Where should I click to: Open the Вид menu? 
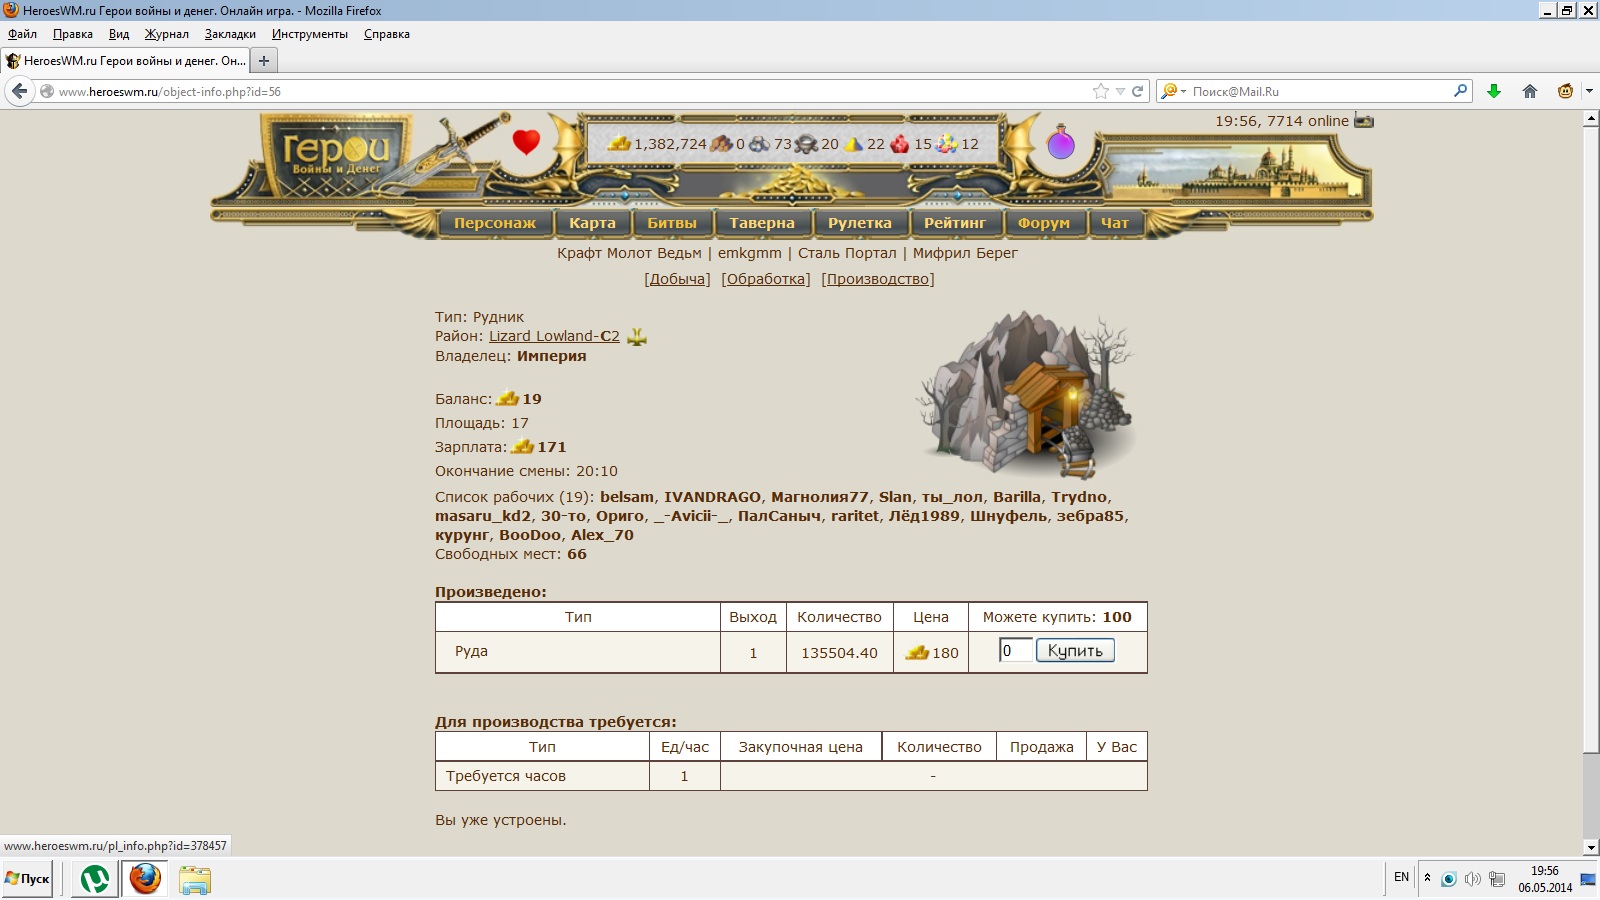pos(119,34)
